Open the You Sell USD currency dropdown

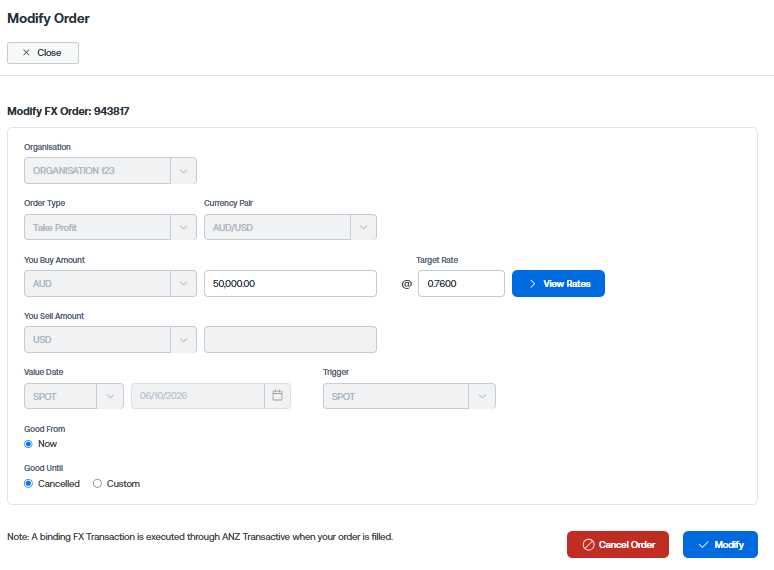[110, 340]
